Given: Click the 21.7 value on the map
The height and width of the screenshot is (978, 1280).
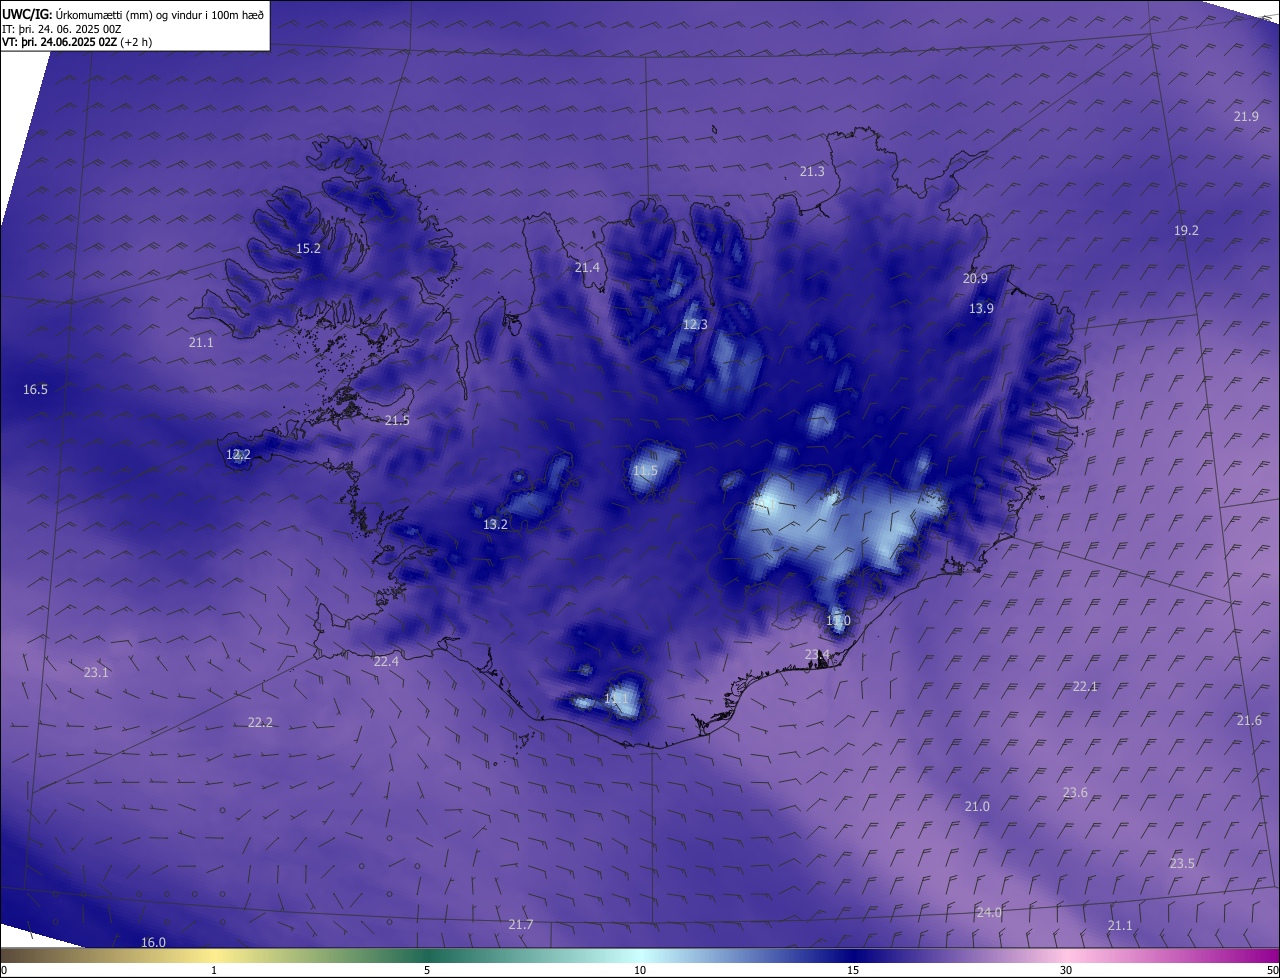Looking at the screenshot, I should (x=521, y=924).
